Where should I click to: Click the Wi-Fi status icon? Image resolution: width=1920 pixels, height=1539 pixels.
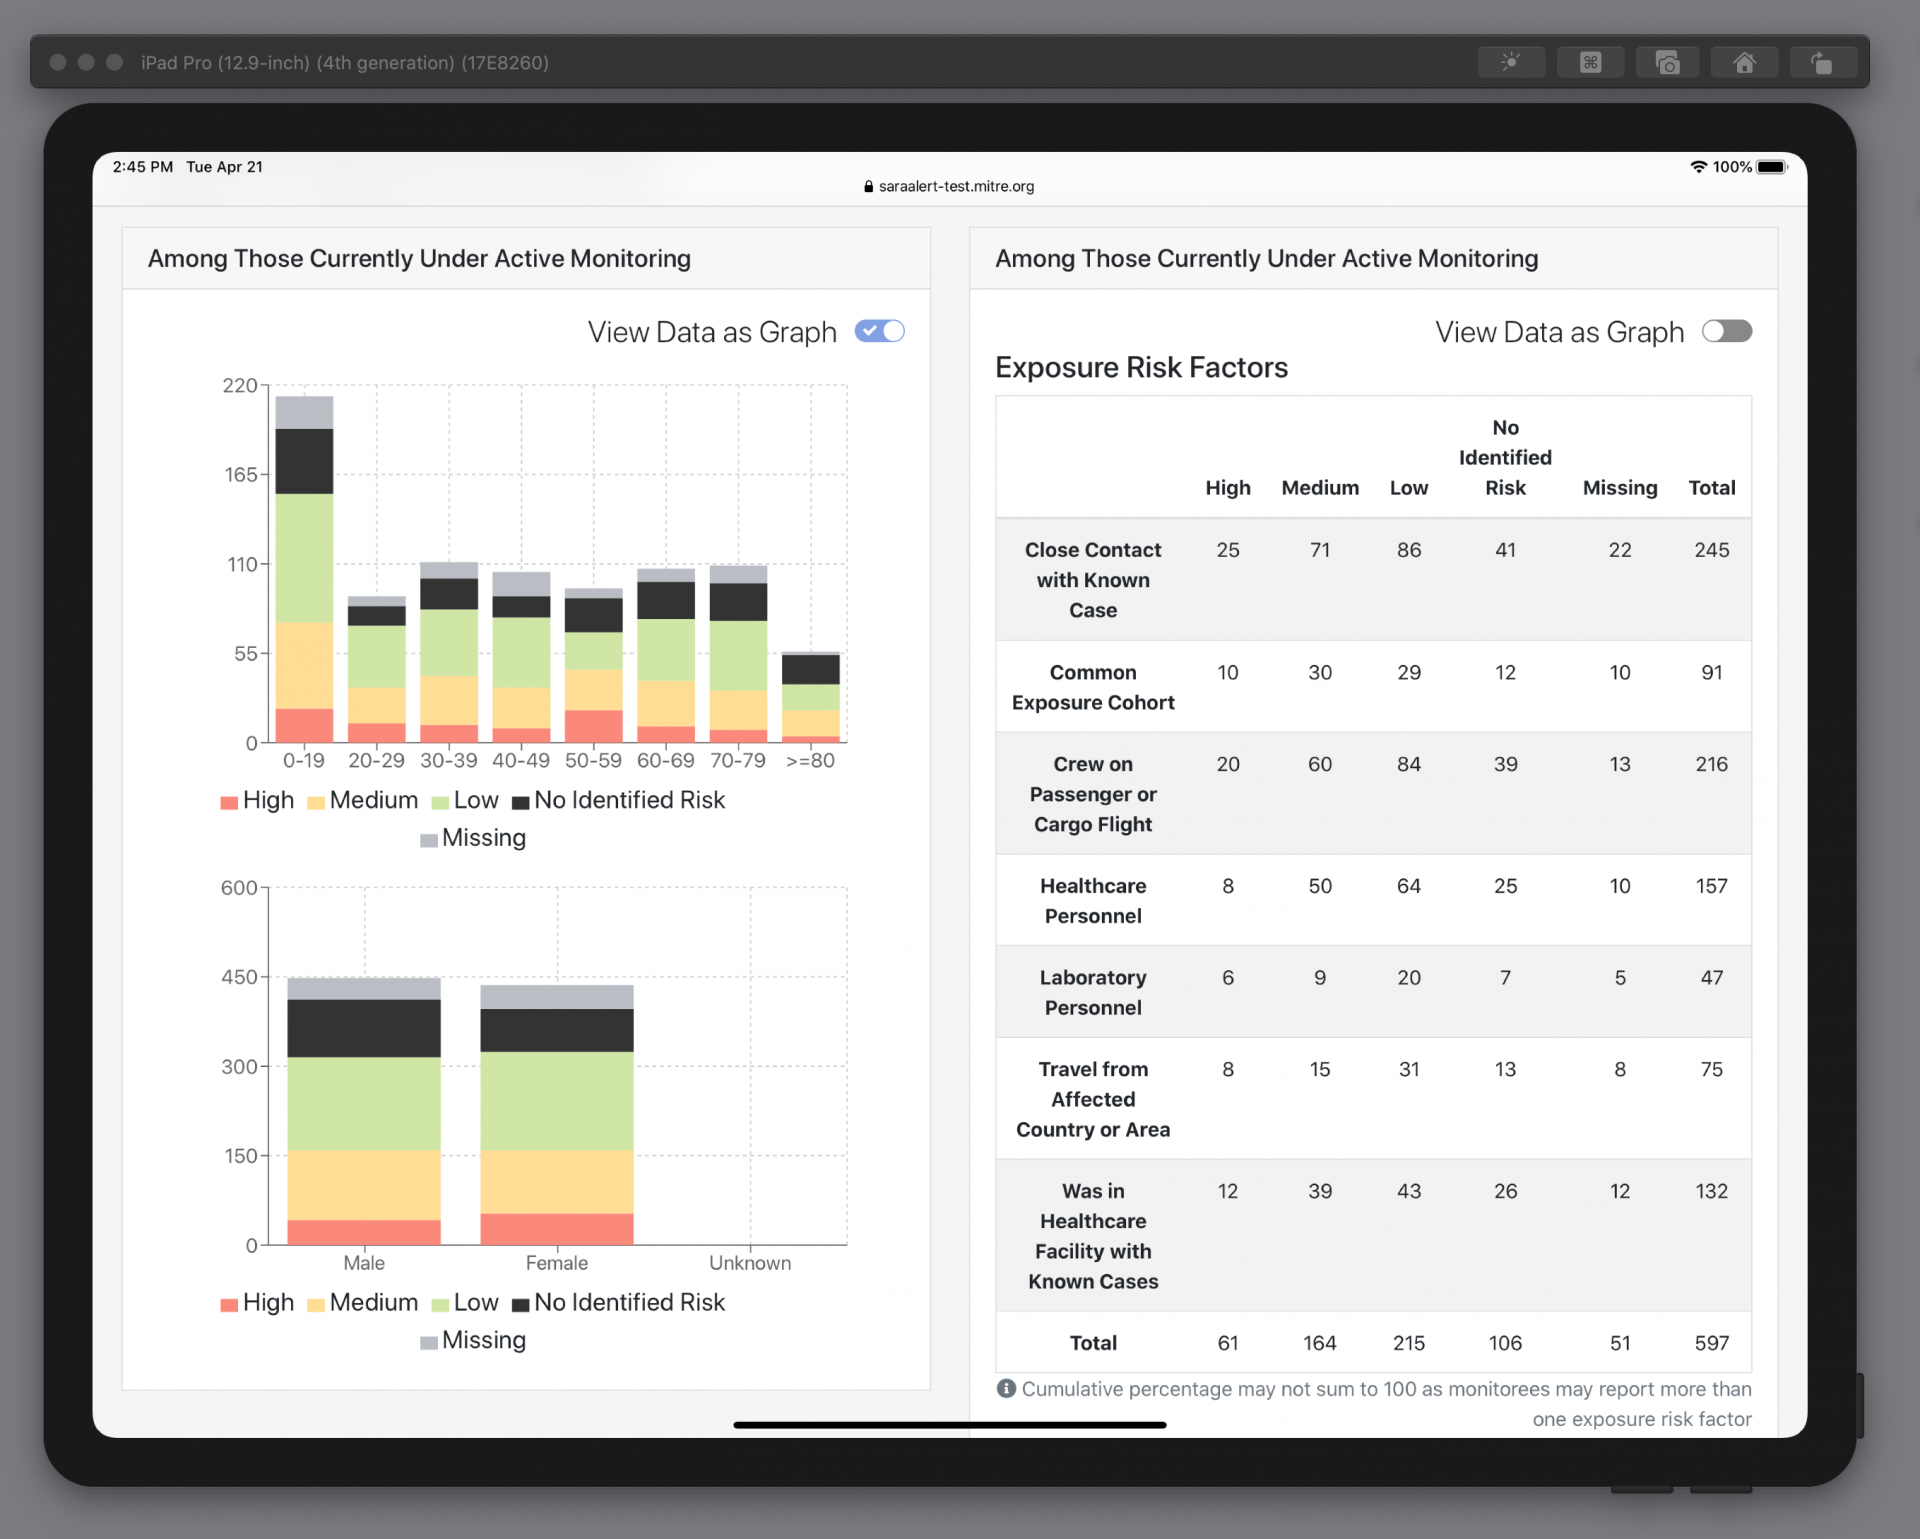[1698, 167]
